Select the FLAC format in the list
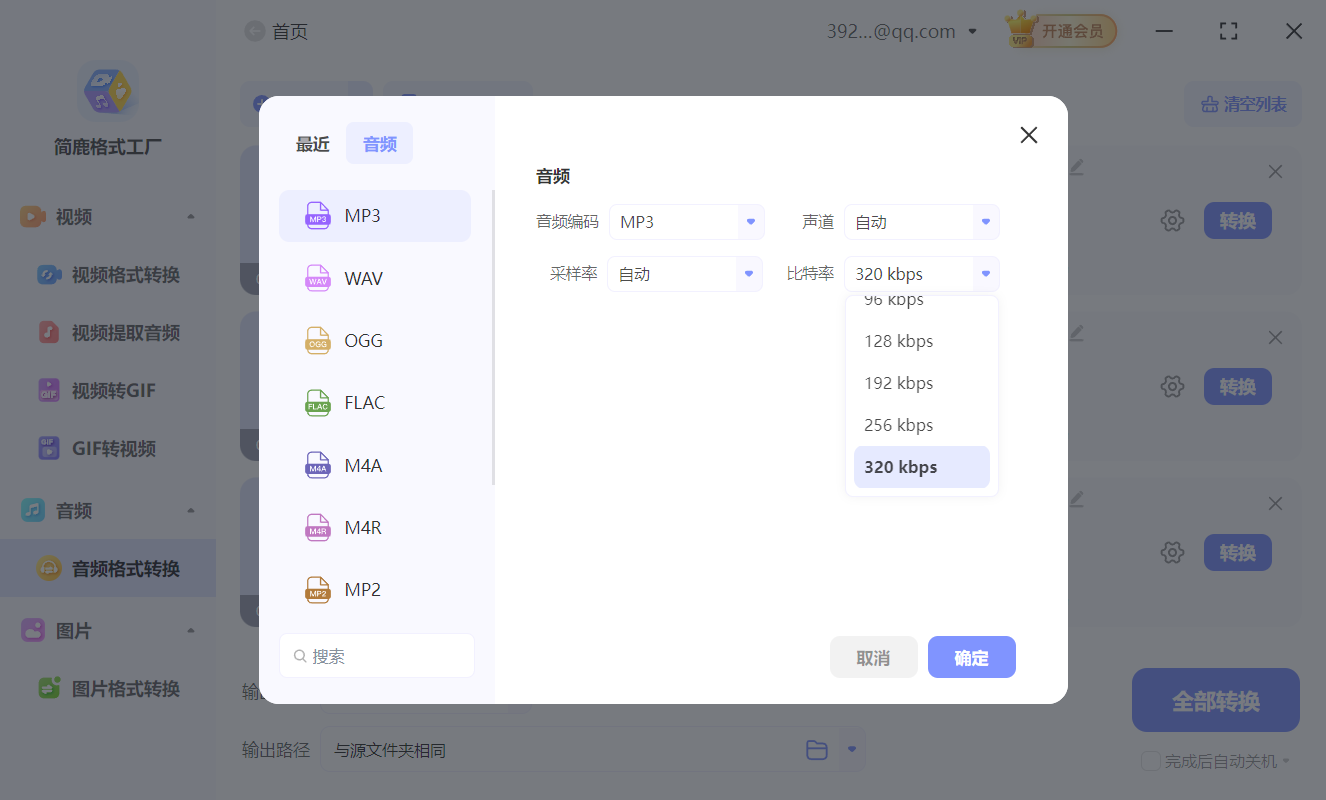This screenshot has width=1326, height=800. [x=364, y=402]
